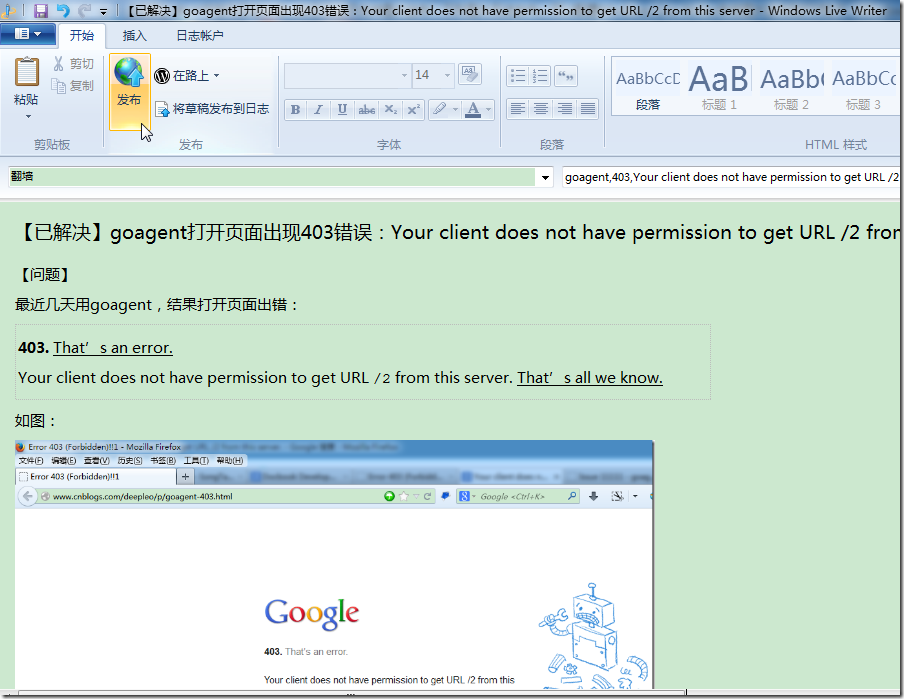Image resolution: width=904 pixels, height=699 pixels.
Task: Click the Redo arrow in title bar
Action: point(84,10)
